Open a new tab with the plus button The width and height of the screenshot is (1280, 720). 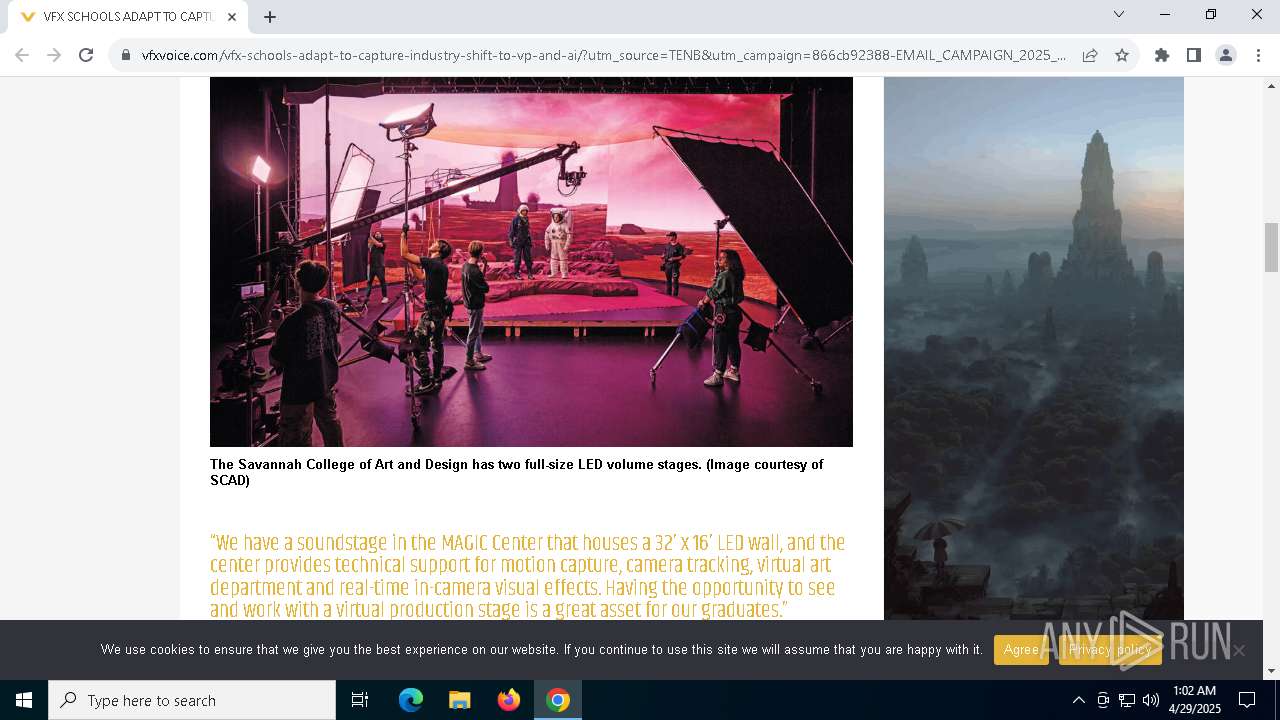(270, 17)
